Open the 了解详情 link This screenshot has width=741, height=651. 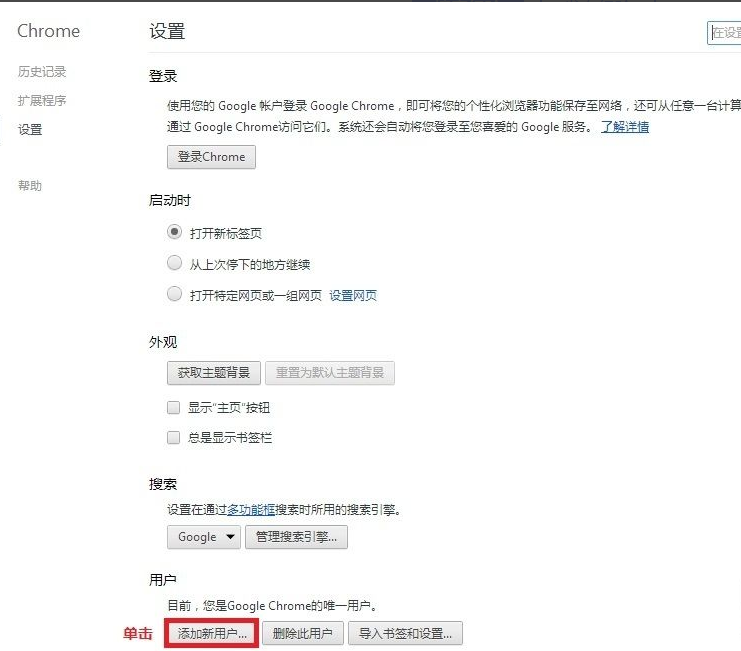tap(625, 127)
